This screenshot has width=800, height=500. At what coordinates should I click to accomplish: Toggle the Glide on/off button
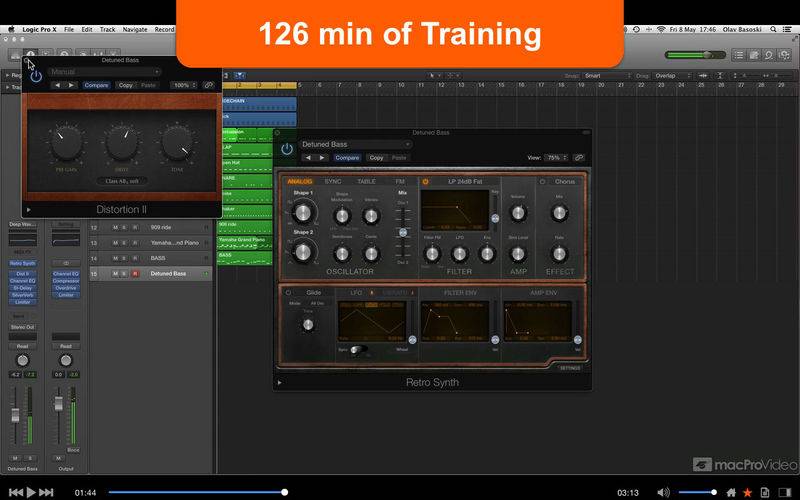click(x=288, y=293)
